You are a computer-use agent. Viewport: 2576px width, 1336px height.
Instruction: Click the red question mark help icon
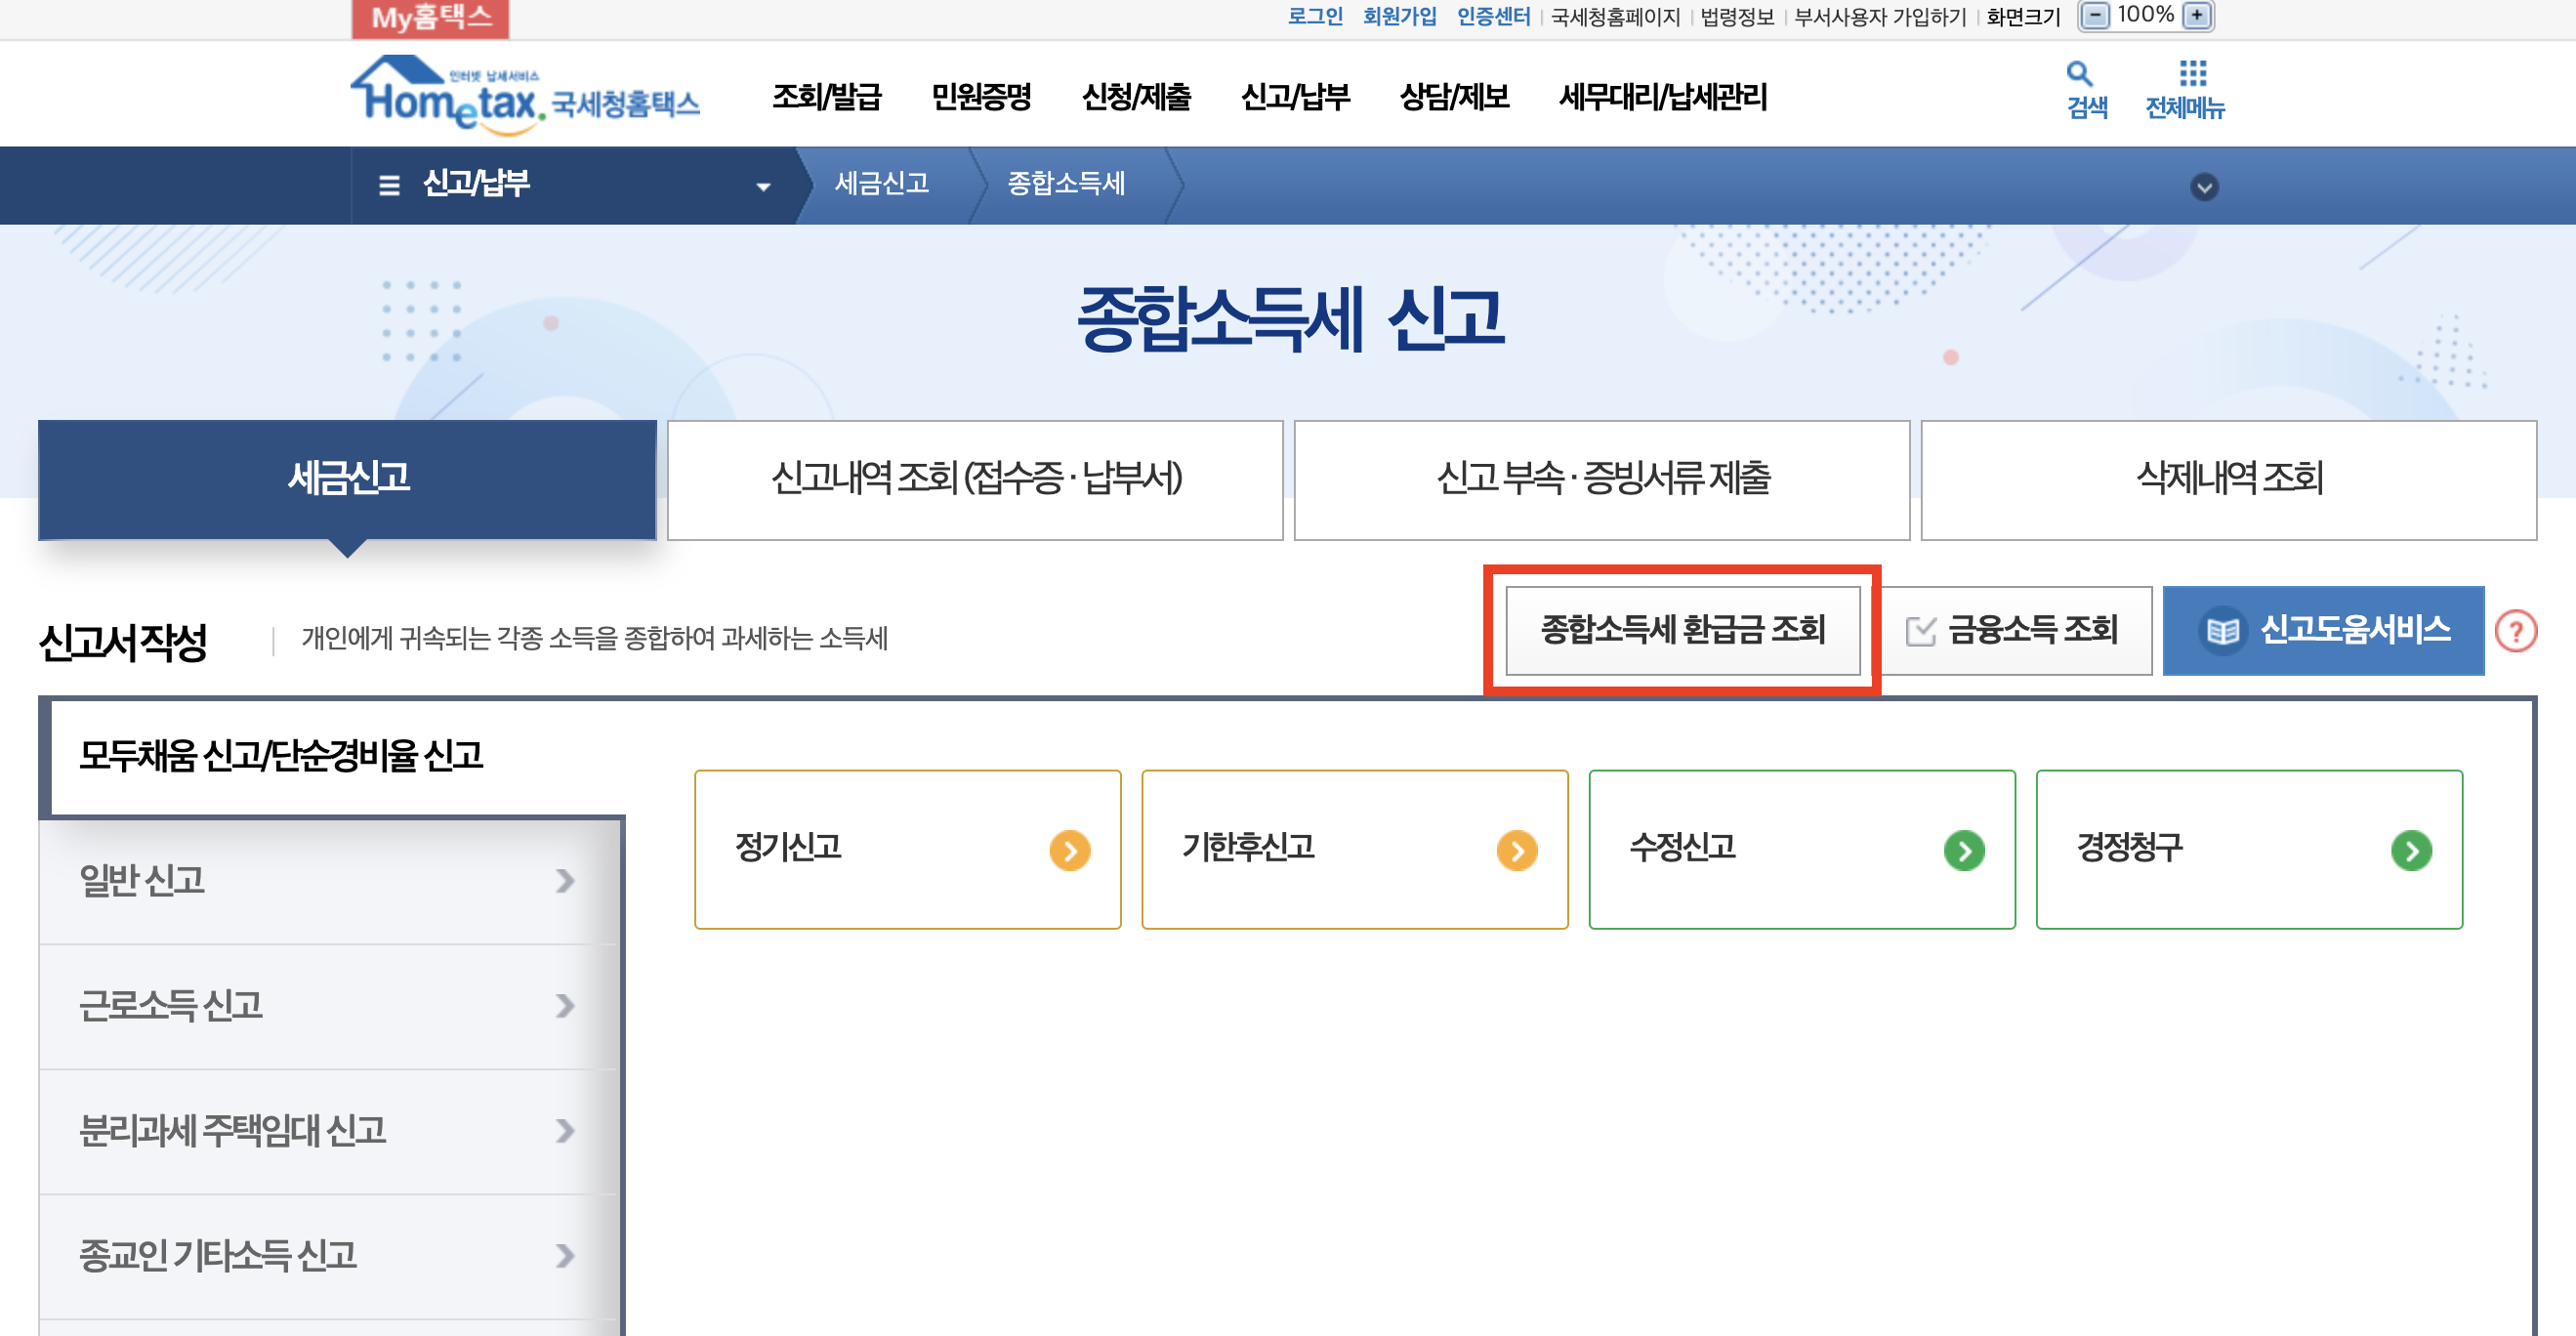[2516, 631]
